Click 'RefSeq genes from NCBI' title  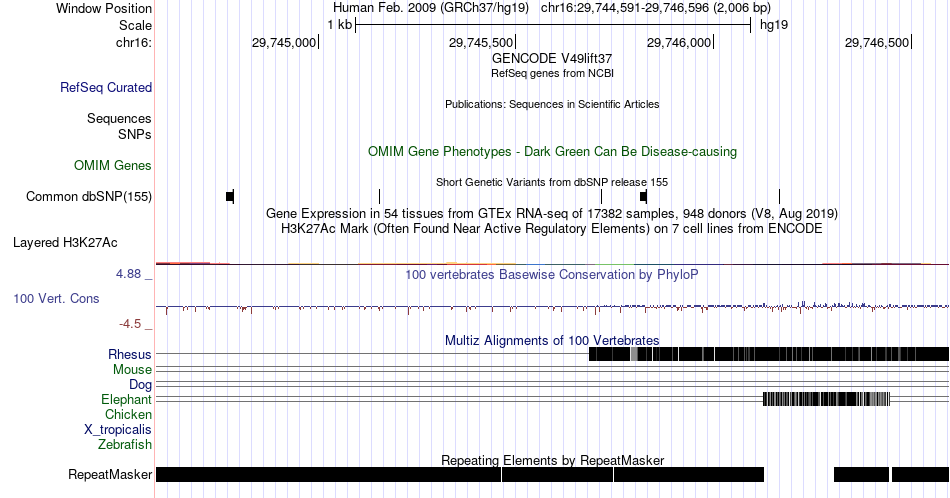552,73
